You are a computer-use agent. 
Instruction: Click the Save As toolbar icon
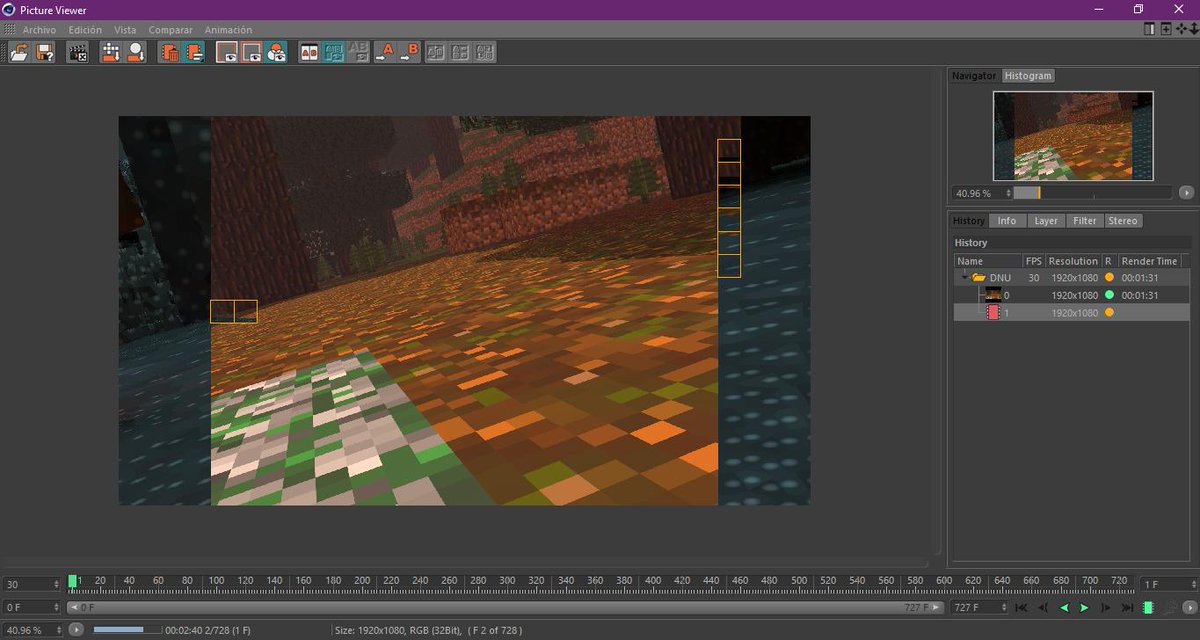coord(45,52)
